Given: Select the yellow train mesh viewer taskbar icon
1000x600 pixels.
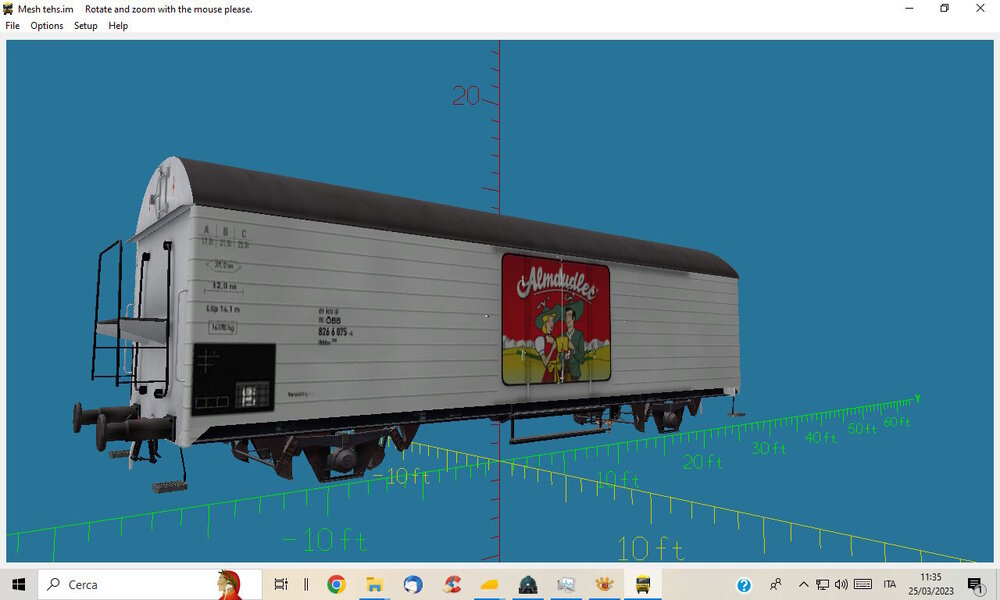Looking at the screenshot, I should [643, 584].
